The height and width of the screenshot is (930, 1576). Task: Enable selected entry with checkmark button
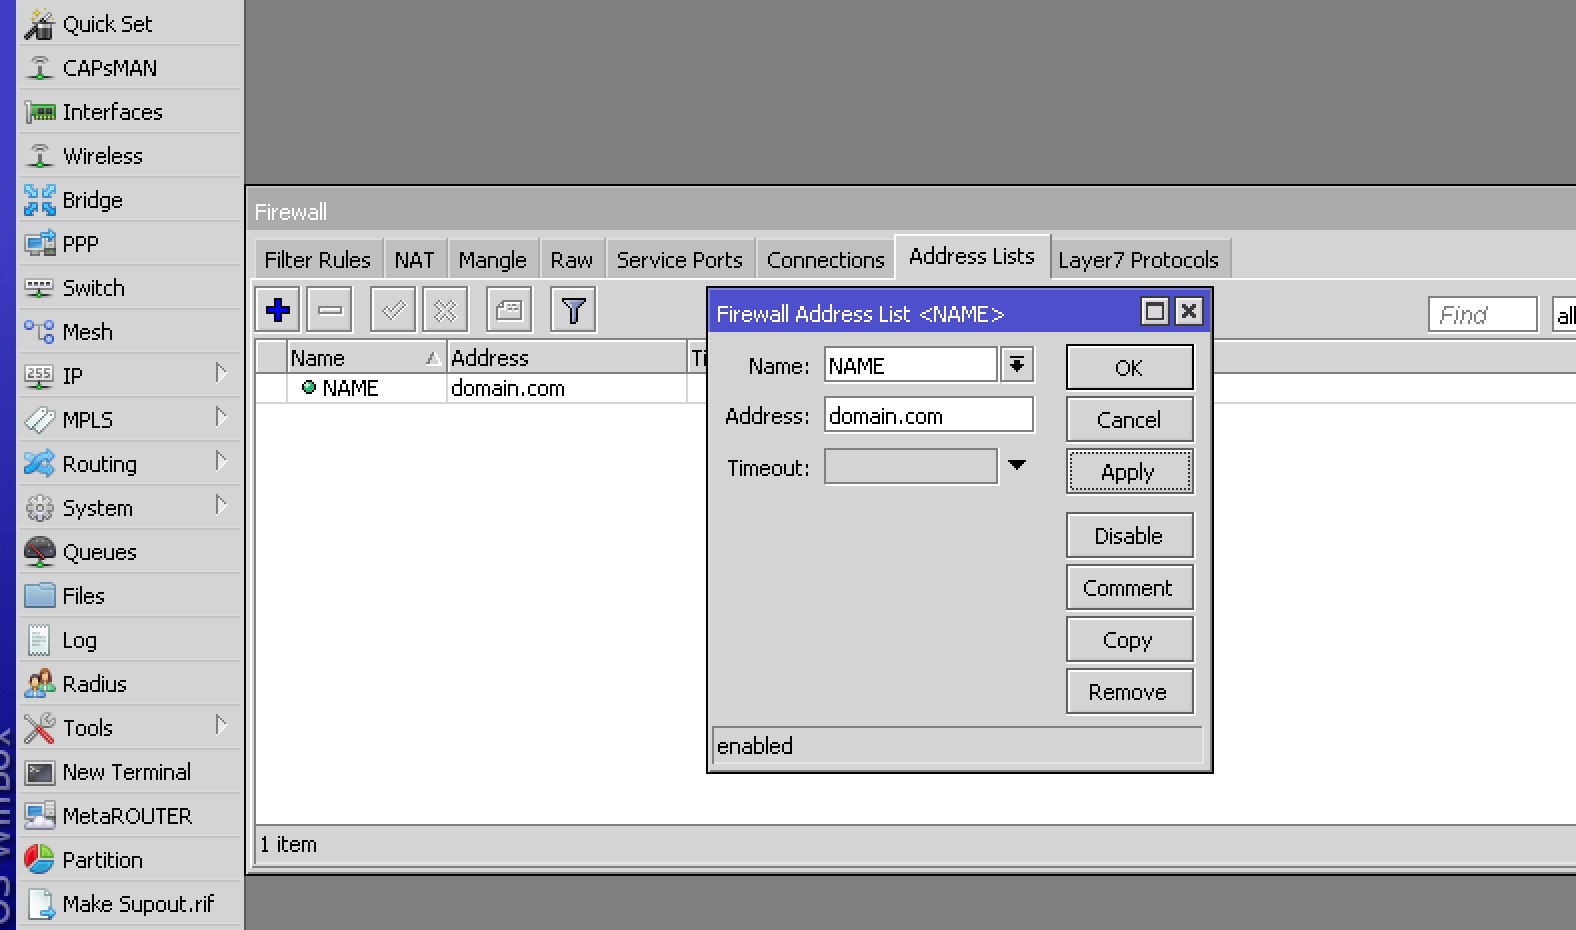(x=393, y=310)
